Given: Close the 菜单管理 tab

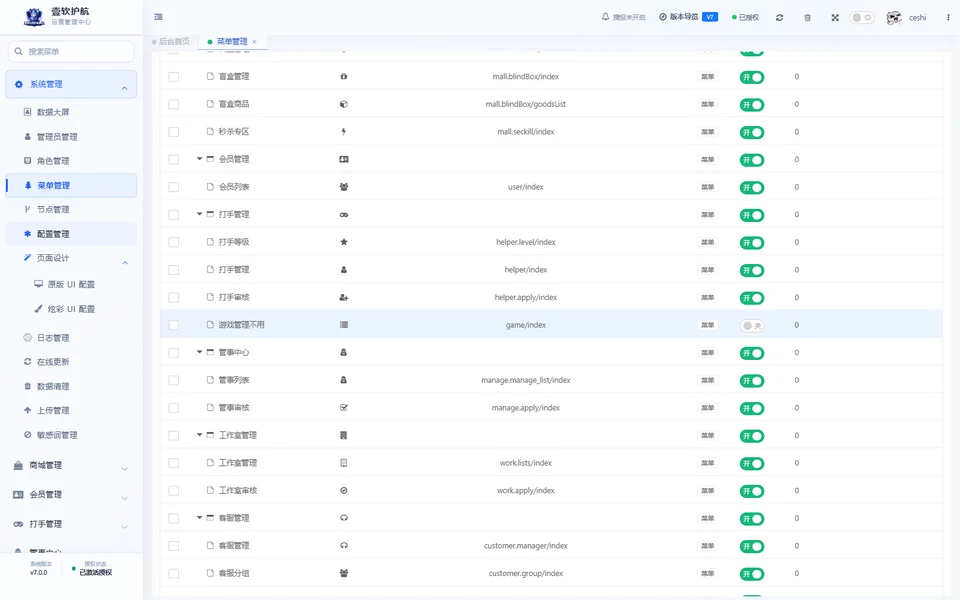Looking at the screenshot, I should (x=254, y=42).
